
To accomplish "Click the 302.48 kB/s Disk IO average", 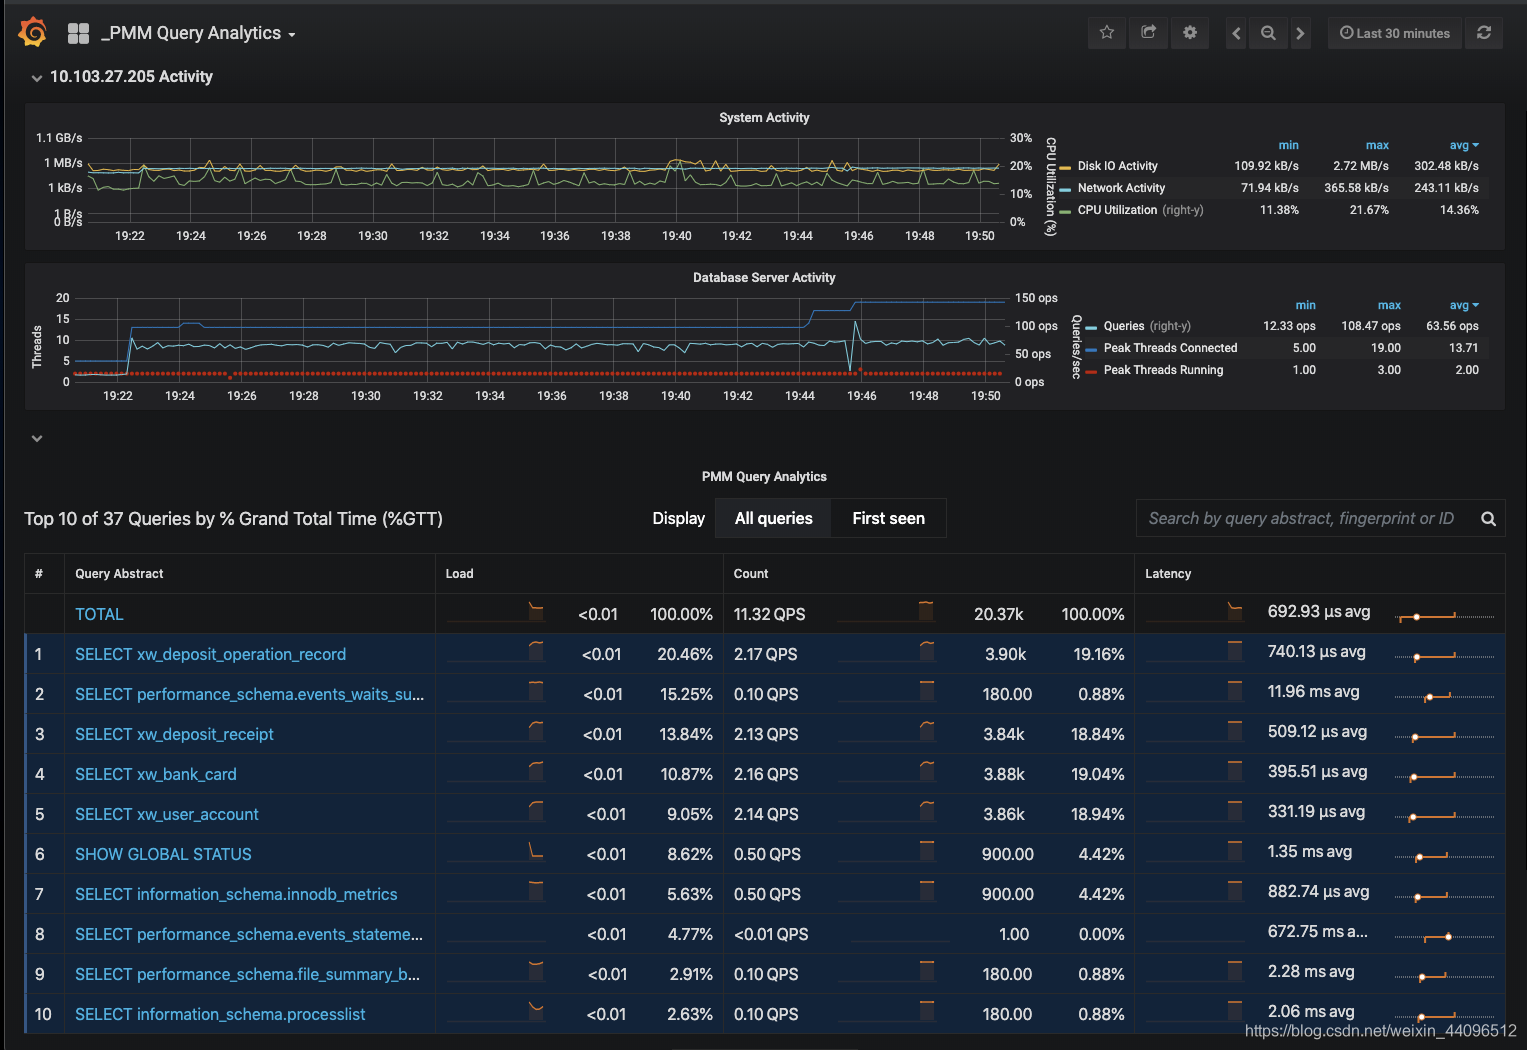I will click(x=1446, y=166).
